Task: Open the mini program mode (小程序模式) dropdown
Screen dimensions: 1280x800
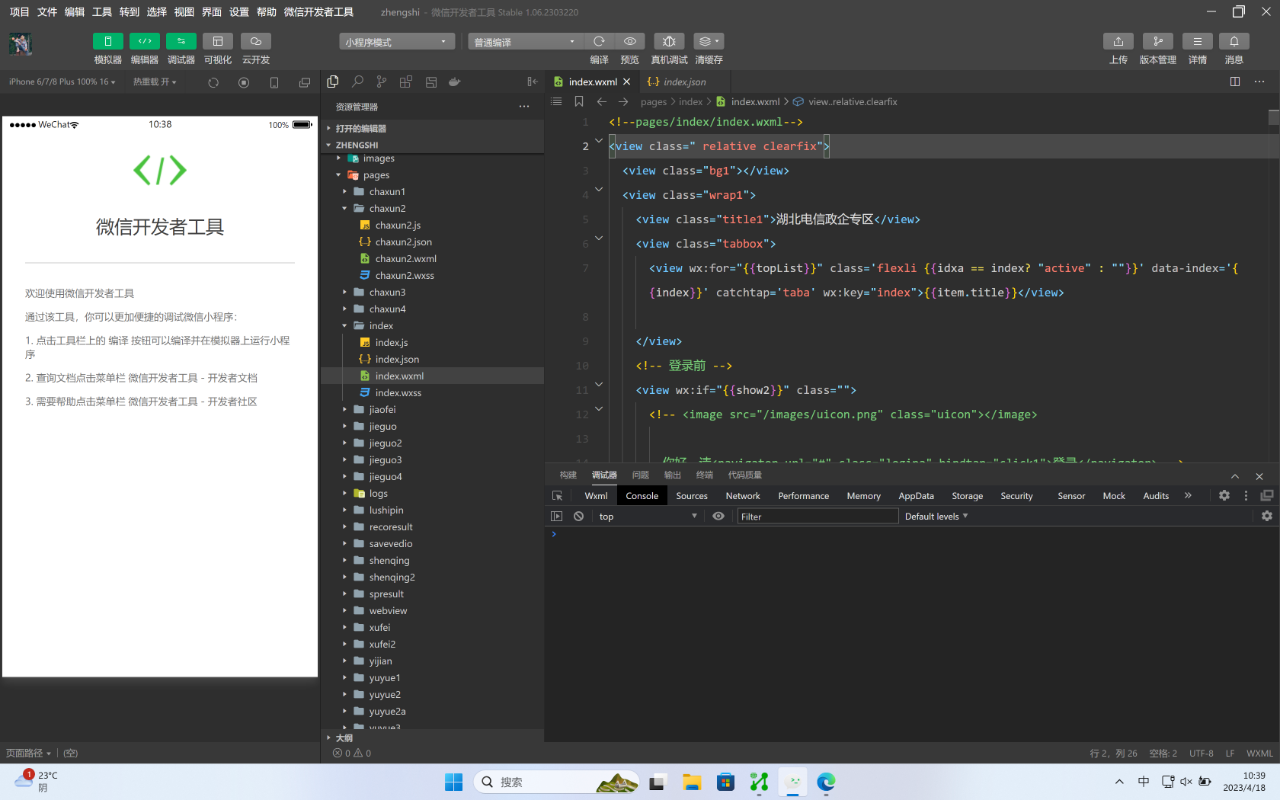Action: [397, 42]
